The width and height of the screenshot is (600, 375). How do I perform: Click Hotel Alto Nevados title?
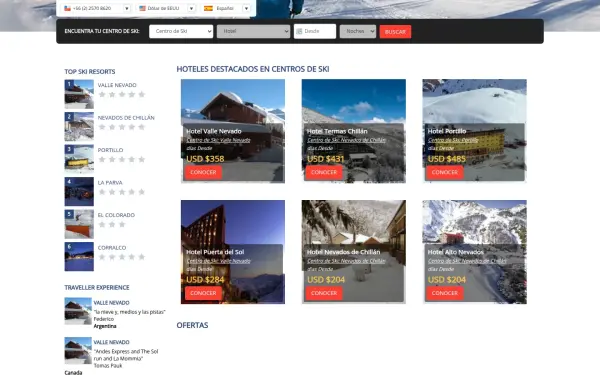pyautogui.click(x=456, y=252)
